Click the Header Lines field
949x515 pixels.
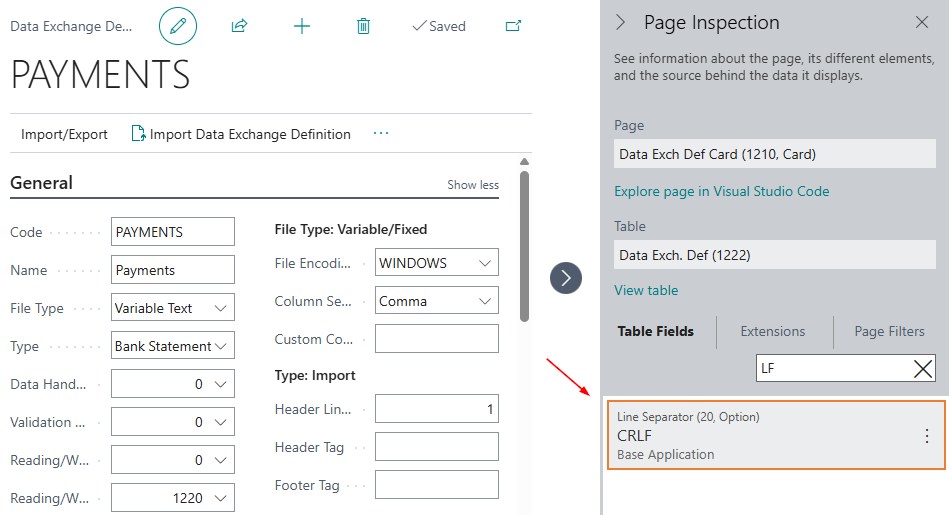pos(436,409)
